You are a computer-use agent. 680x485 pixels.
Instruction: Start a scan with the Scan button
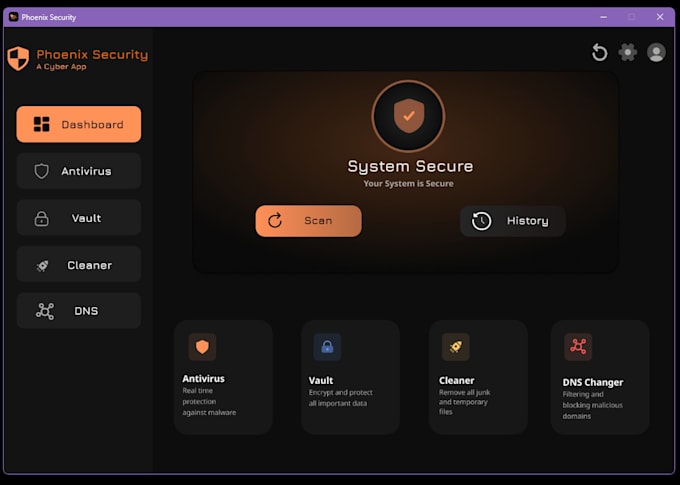[x=308, y=221]
